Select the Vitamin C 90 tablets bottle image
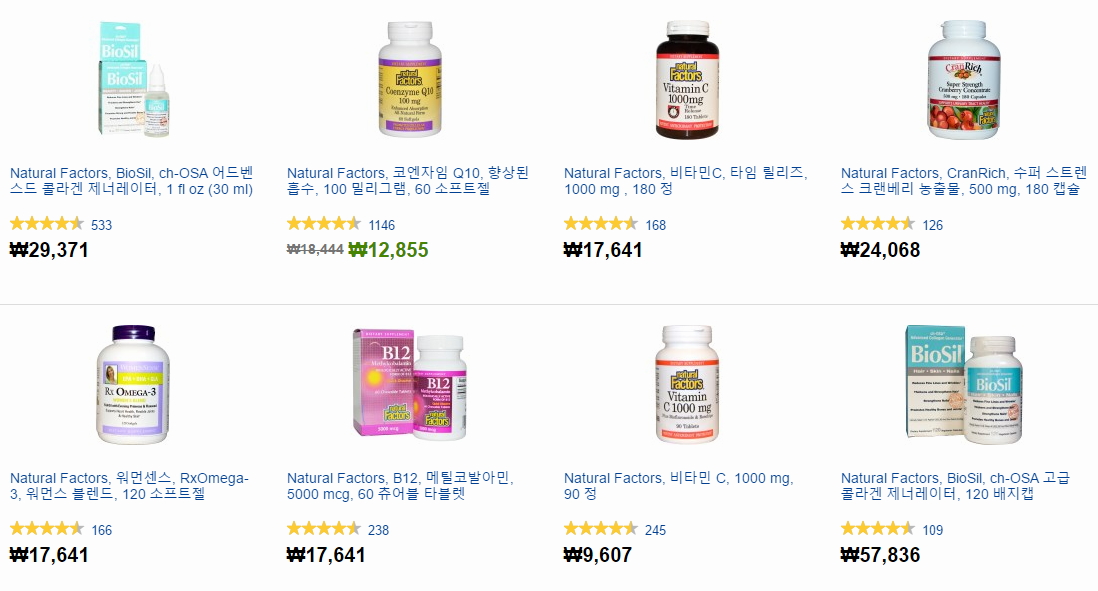Viewport: 1098px width, 591px height. [687, 384]
